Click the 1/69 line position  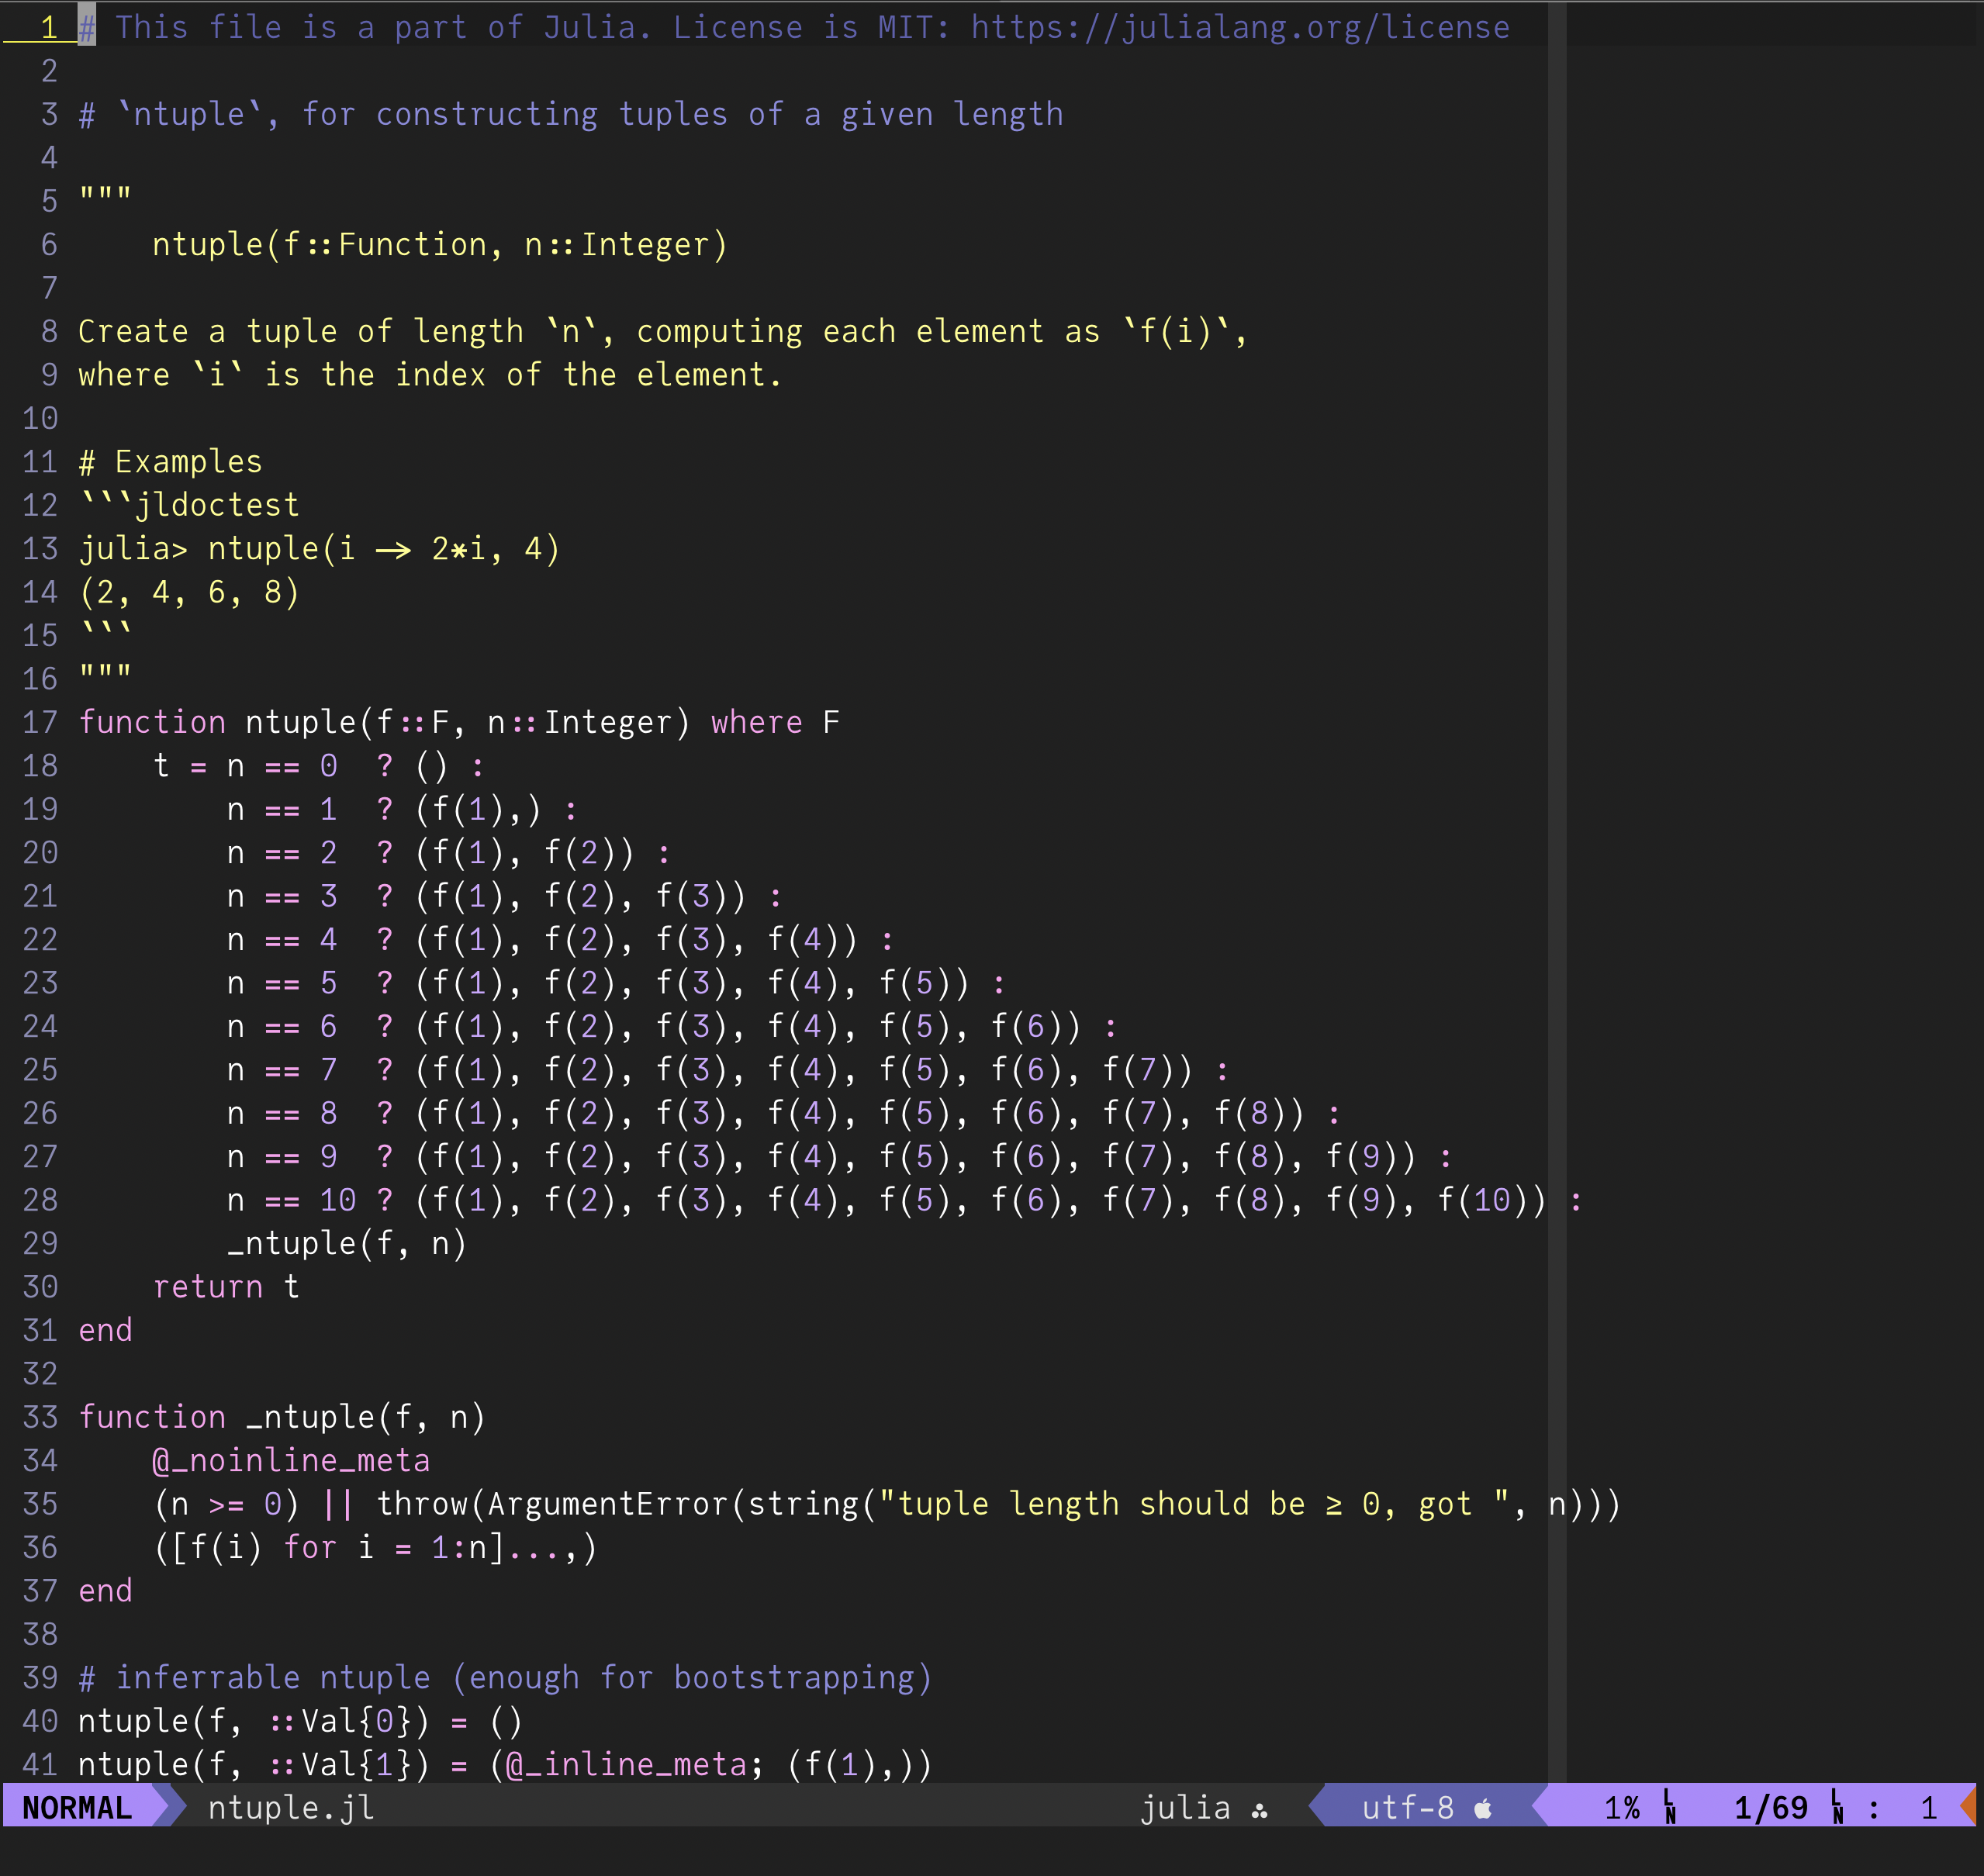point(1771,1808)
